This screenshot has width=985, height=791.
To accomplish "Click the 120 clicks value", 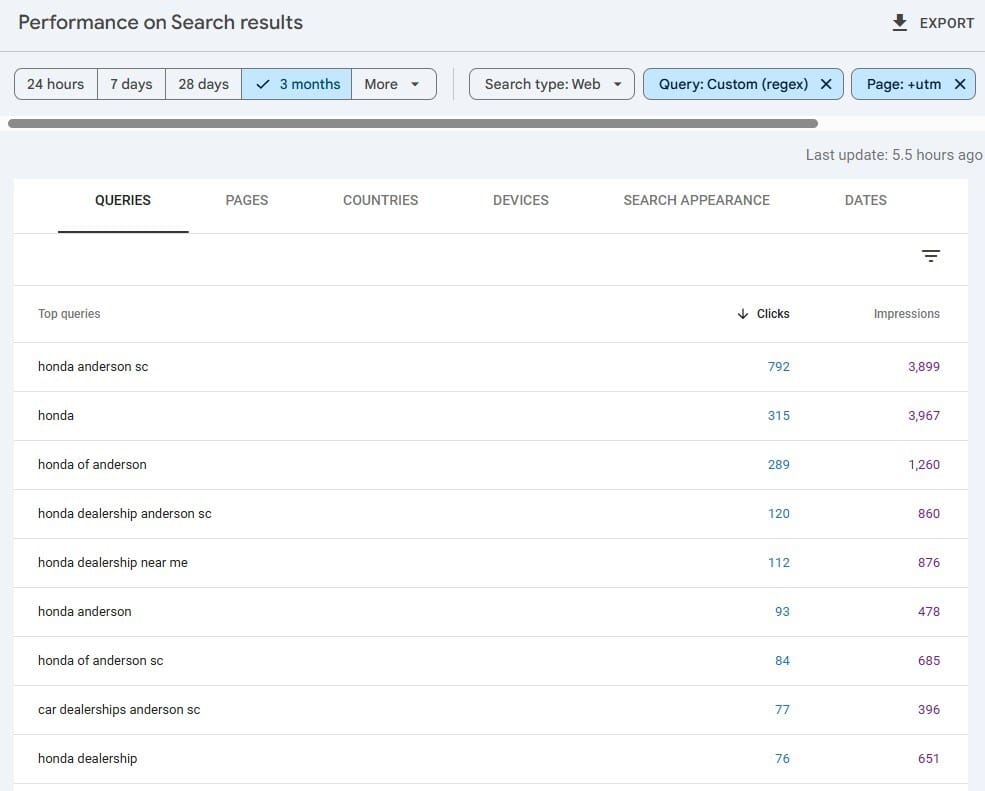I will [778, 514].
